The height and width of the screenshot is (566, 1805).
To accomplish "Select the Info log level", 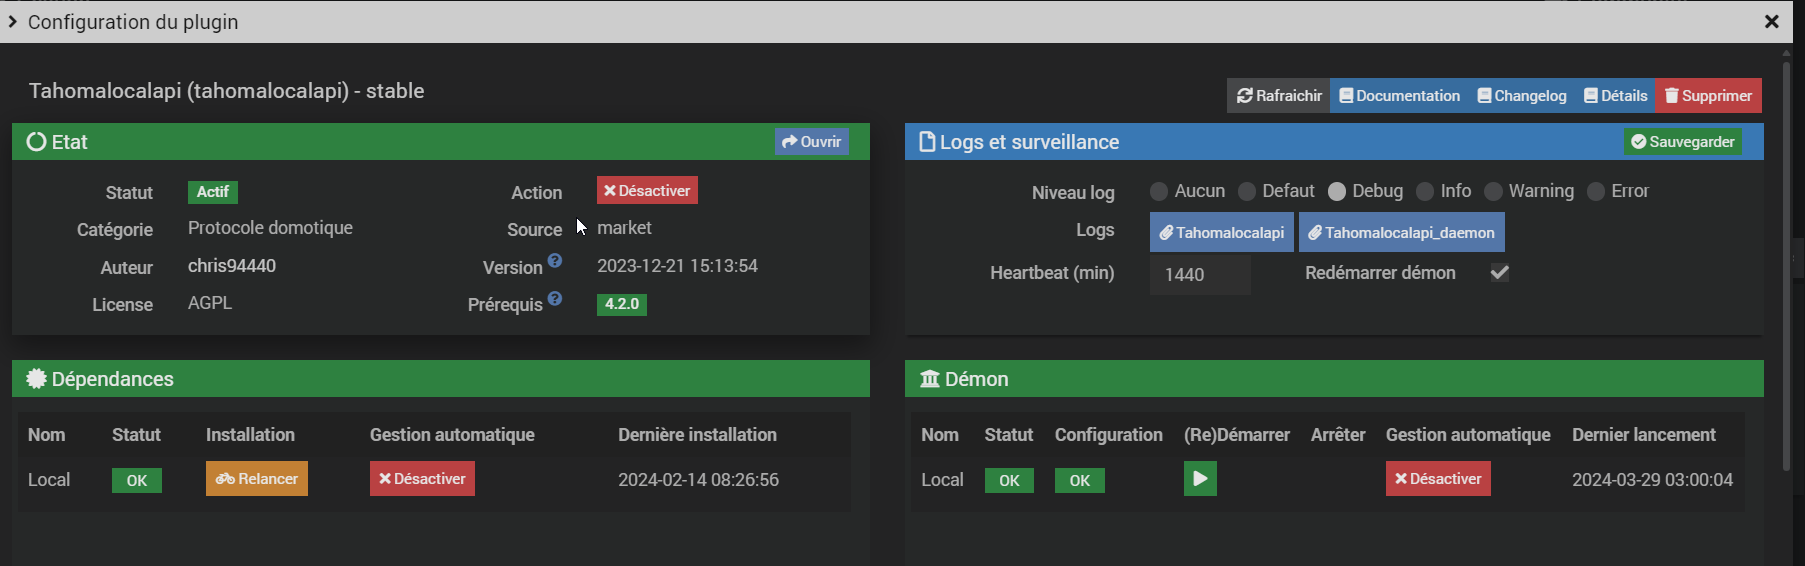I will click(1425, 191).
